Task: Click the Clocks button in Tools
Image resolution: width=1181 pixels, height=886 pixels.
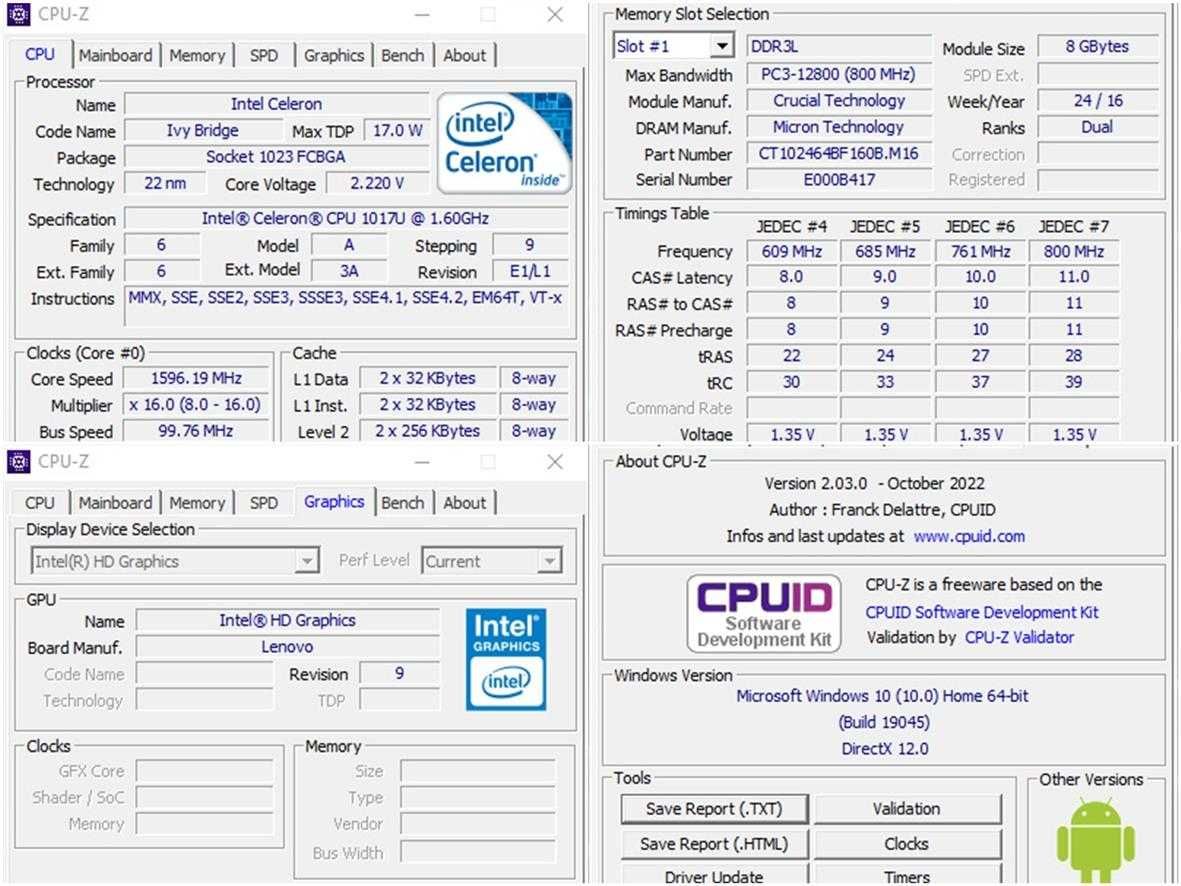Action: pos(907,844)
